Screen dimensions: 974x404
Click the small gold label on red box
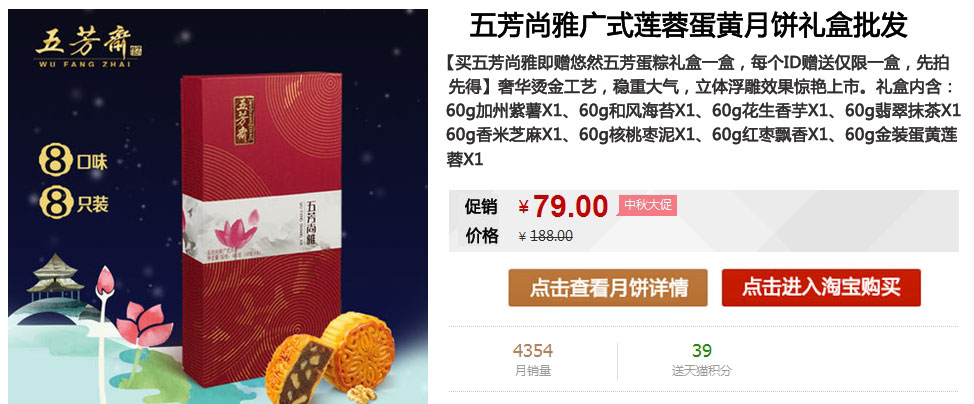(244, 120)
